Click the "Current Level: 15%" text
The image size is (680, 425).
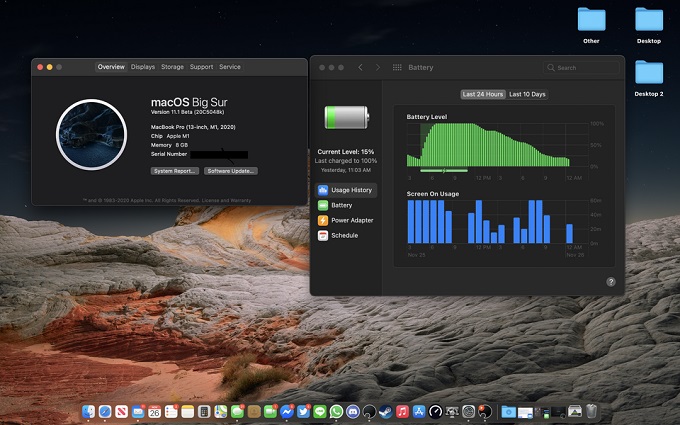pos(346,152)
